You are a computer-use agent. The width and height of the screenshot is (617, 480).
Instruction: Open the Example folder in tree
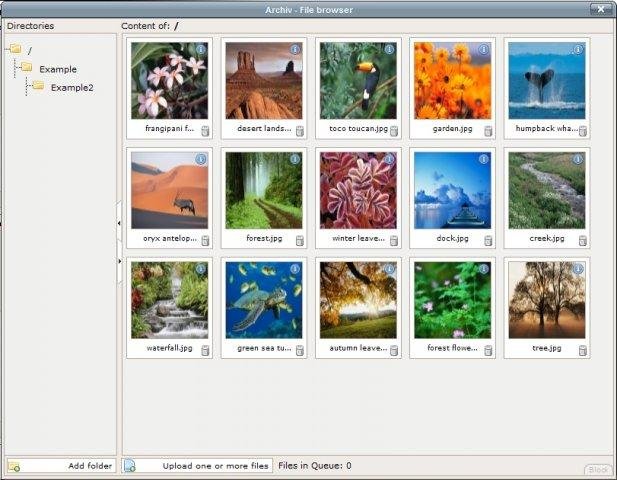49,68
